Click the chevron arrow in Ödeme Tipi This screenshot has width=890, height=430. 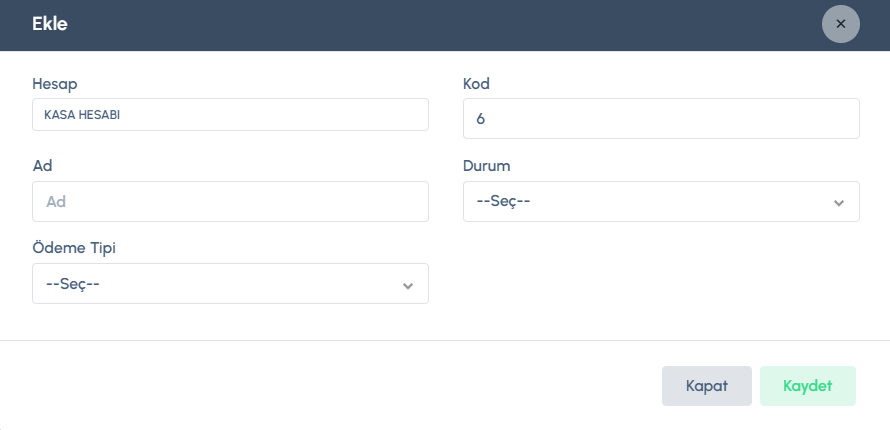click(x=408, y=286)
